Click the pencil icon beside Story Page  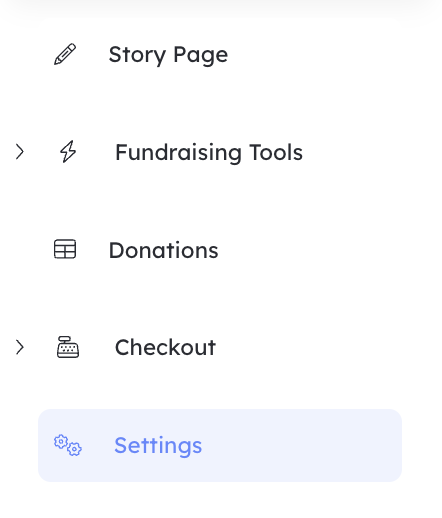65,54
